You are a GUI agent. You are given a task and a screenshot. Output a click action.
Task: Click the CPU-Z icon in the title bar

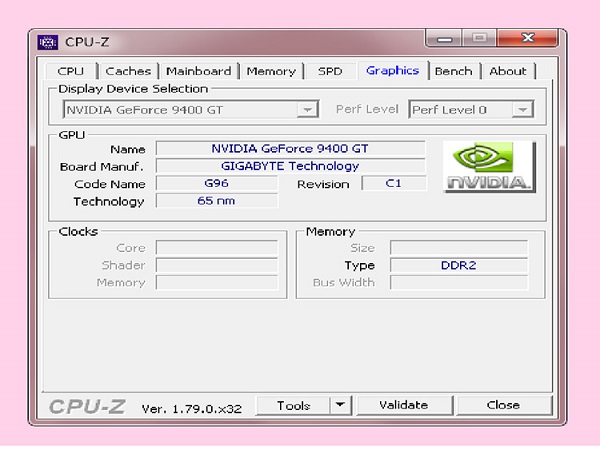click(x=48, y=42)
